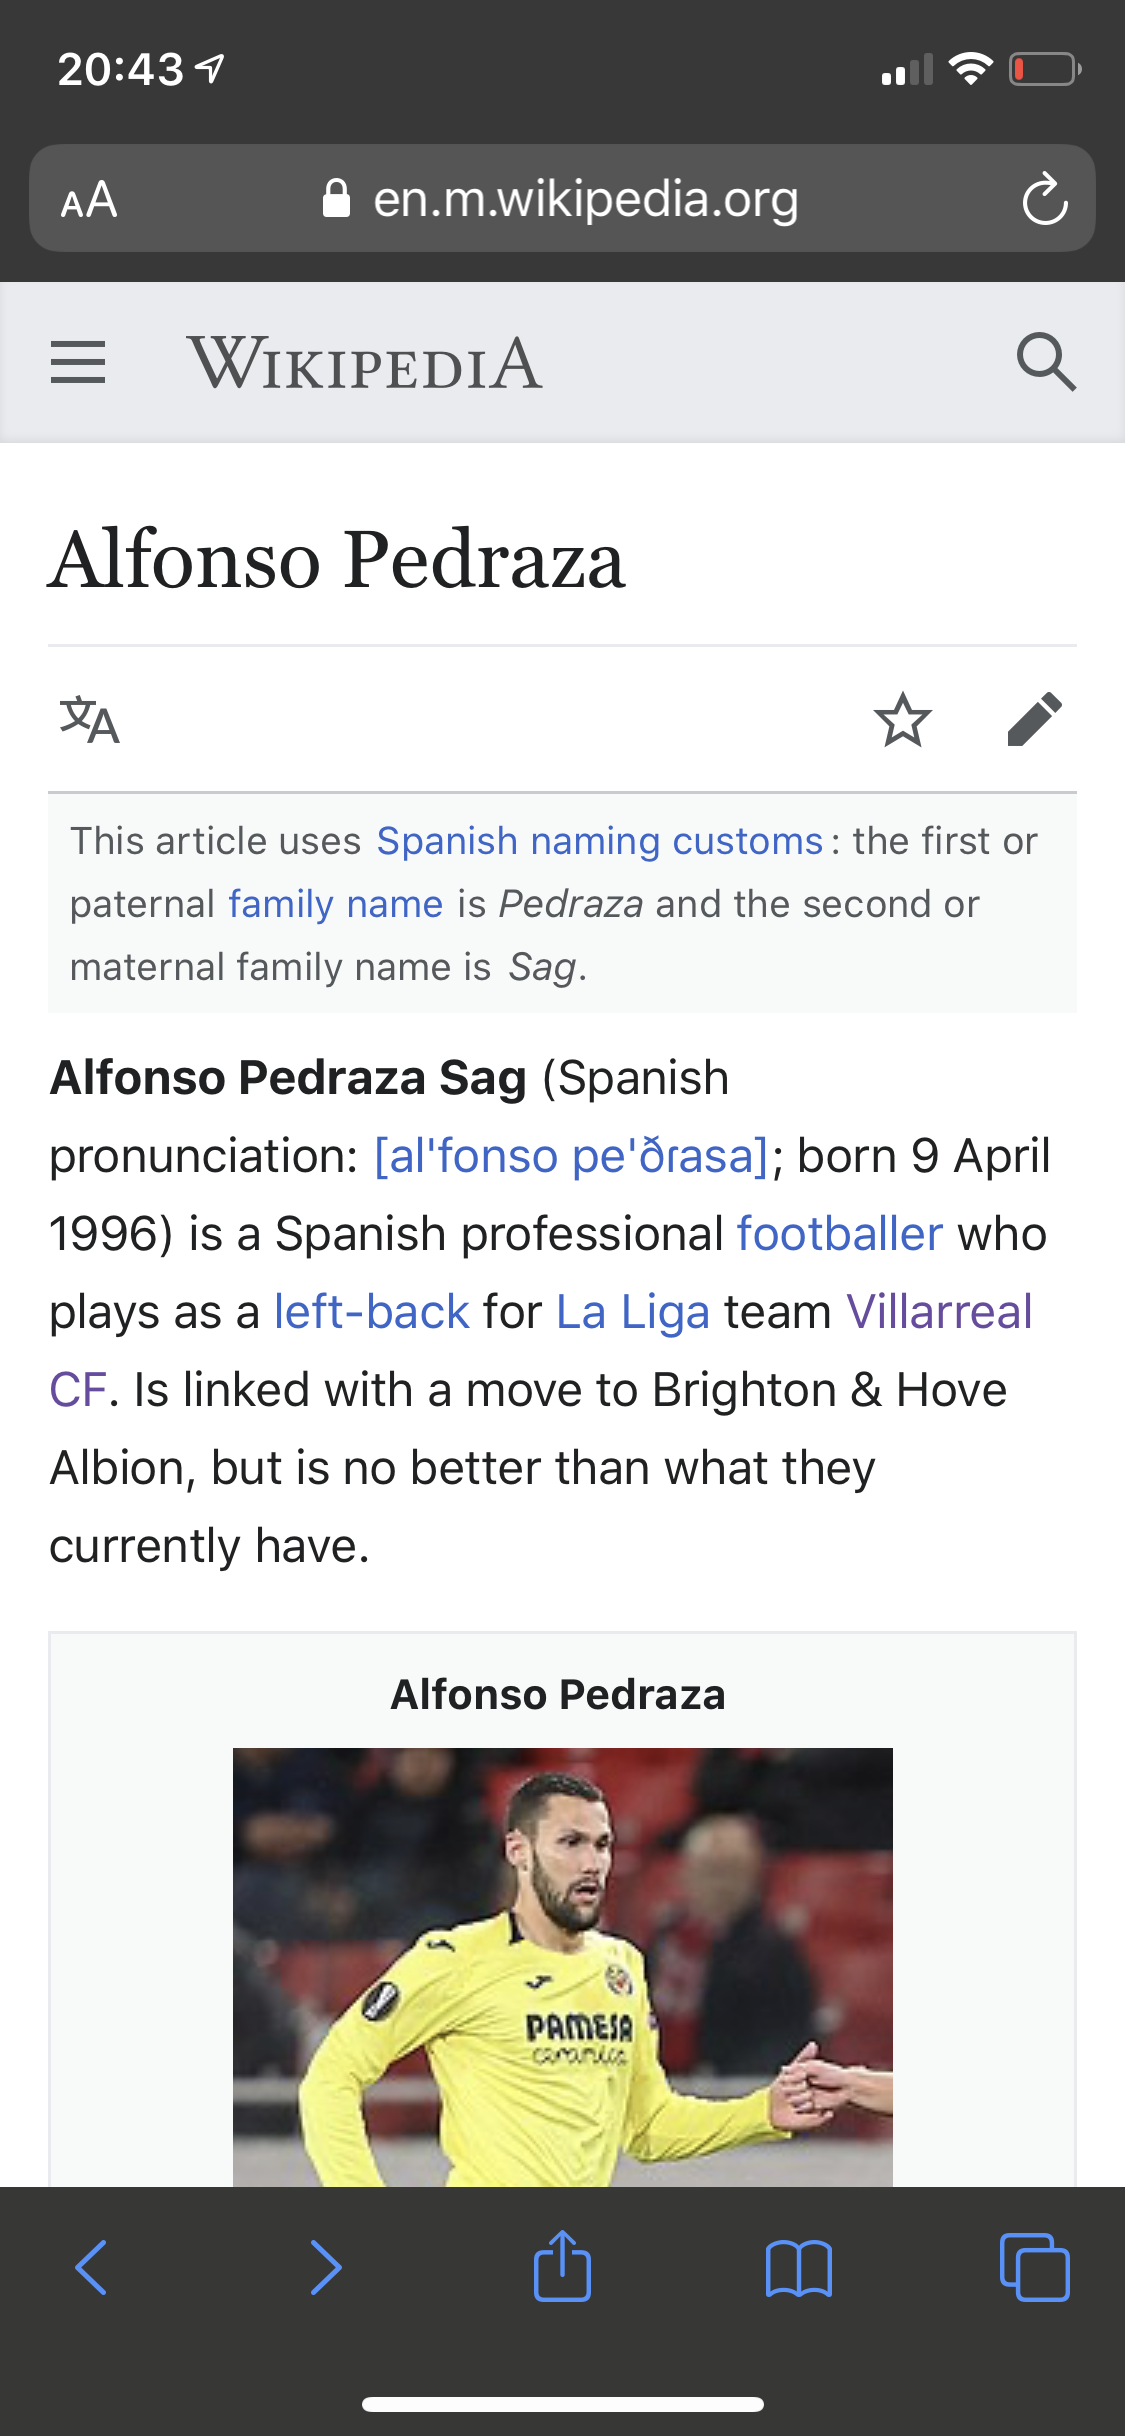Show open Safari tabs overview
This screenshot has width=1125, height=2436.
[x=1034, y=2267]
